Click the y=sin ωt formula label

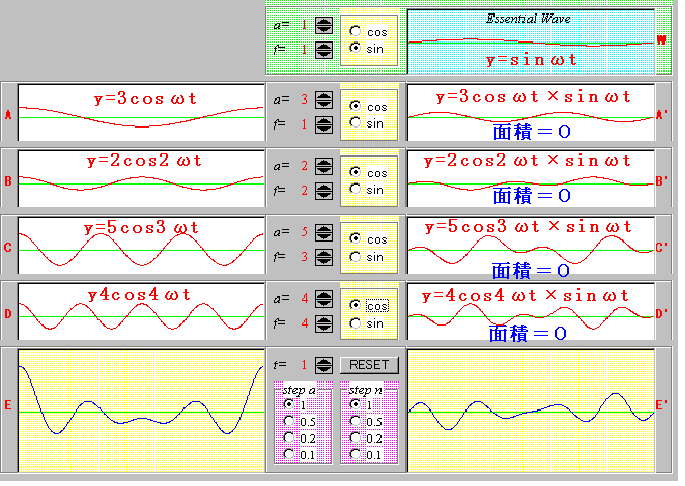pos(531,59)
